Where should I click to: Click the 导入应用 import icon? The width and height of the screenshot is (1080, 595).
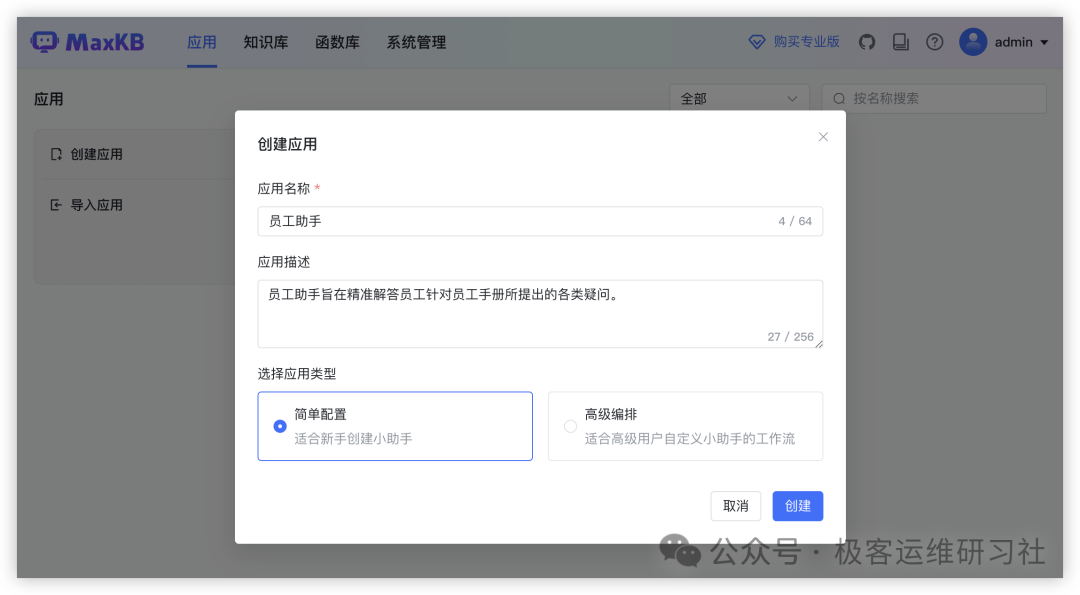pos(56,205)
